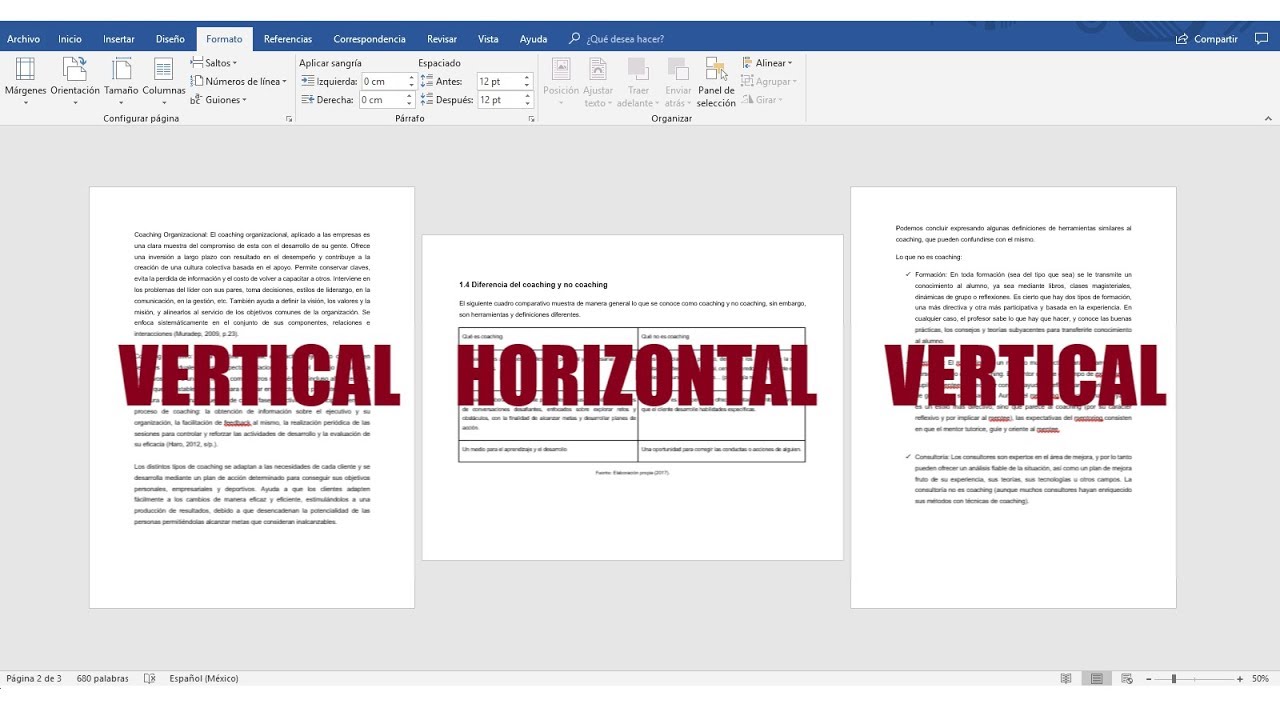Open the Panel de selección
Image resolution: width=1280 pixels, height=720 pixels.
716,81
